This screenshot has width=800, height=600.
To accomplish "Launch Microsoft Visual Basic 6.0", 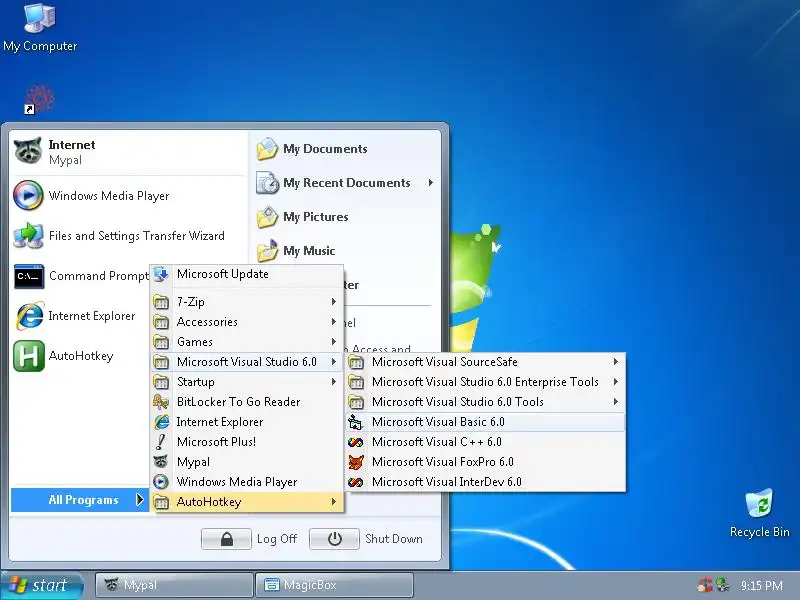I will [x=485, y=422].
